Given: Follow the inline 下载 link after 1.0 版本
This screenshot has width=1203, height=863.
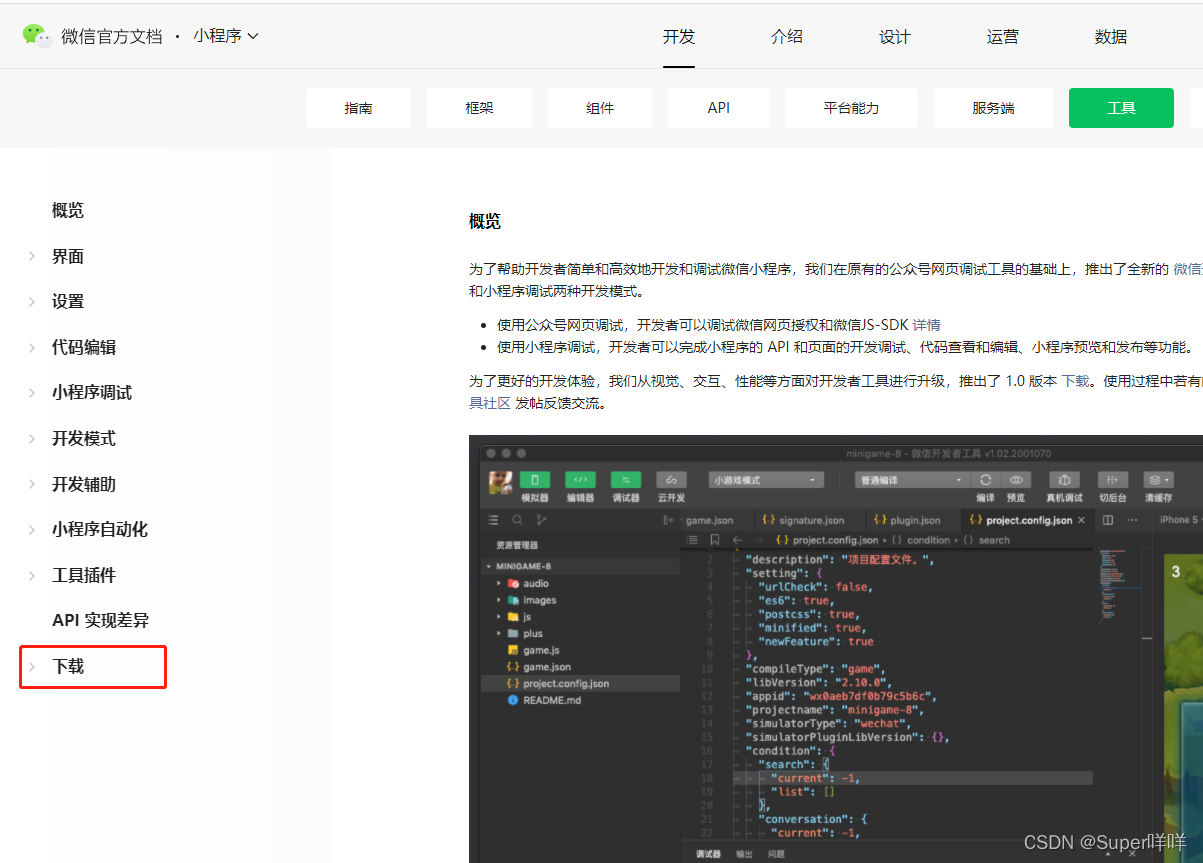Looking at the screenshot, I should click(x=1075, y=382).
